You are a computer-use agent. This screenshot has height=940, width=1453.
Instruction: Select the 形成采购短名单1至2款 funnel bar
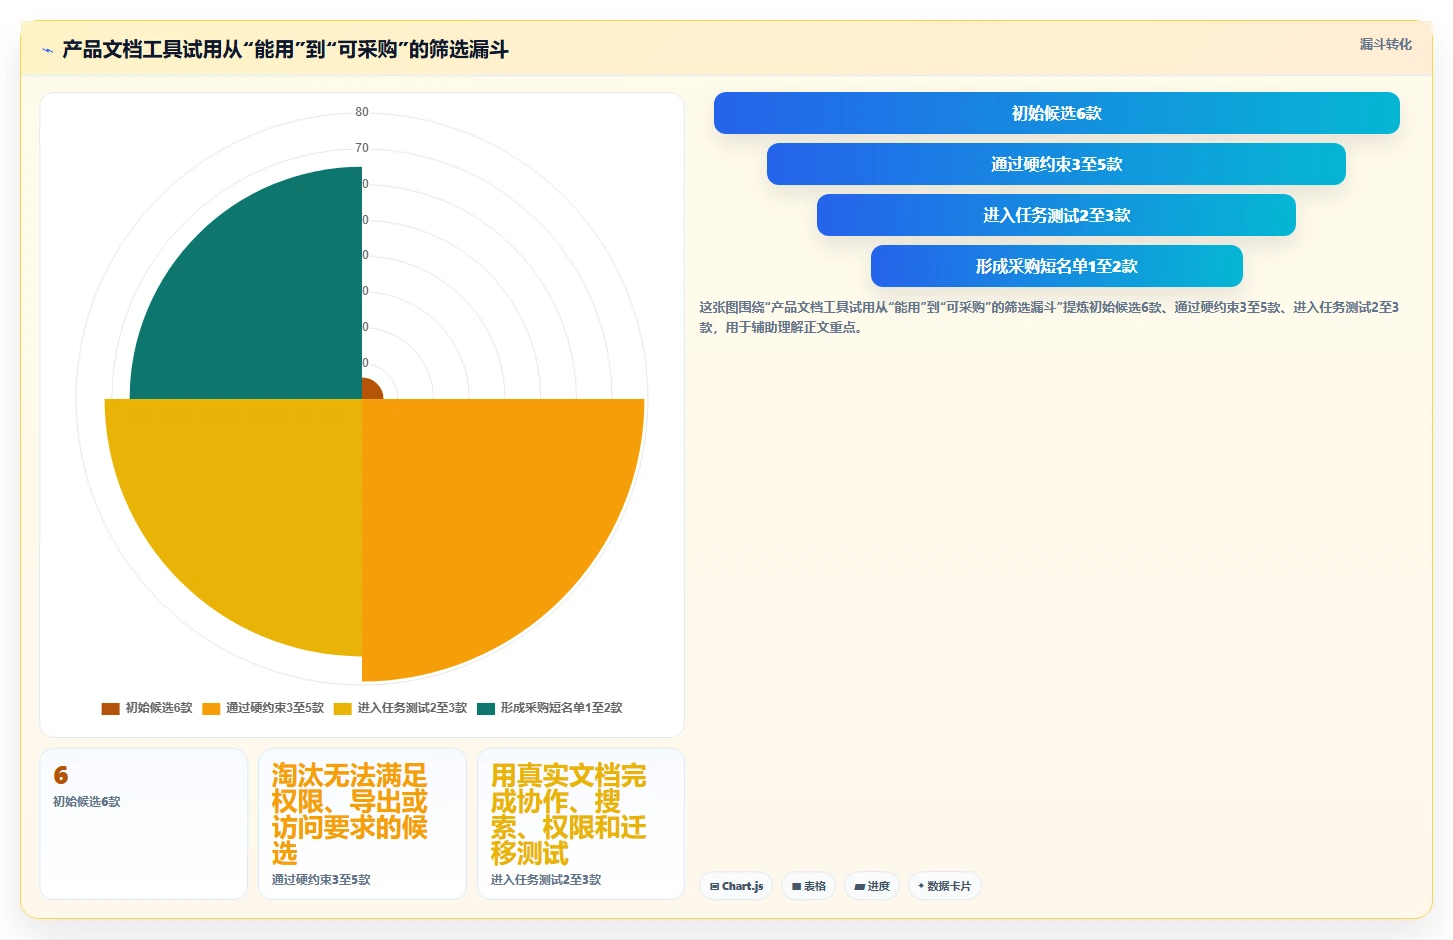(1056, 266)
